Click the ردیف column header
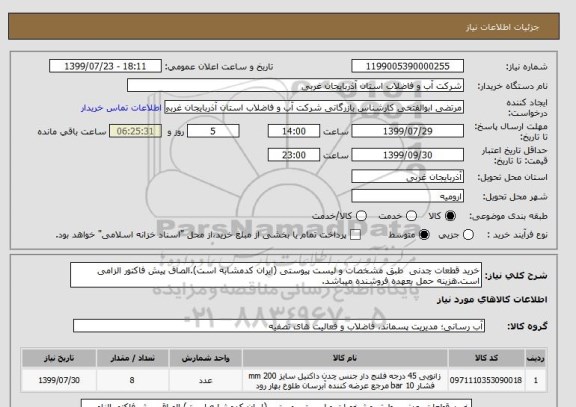 [536, 358]
